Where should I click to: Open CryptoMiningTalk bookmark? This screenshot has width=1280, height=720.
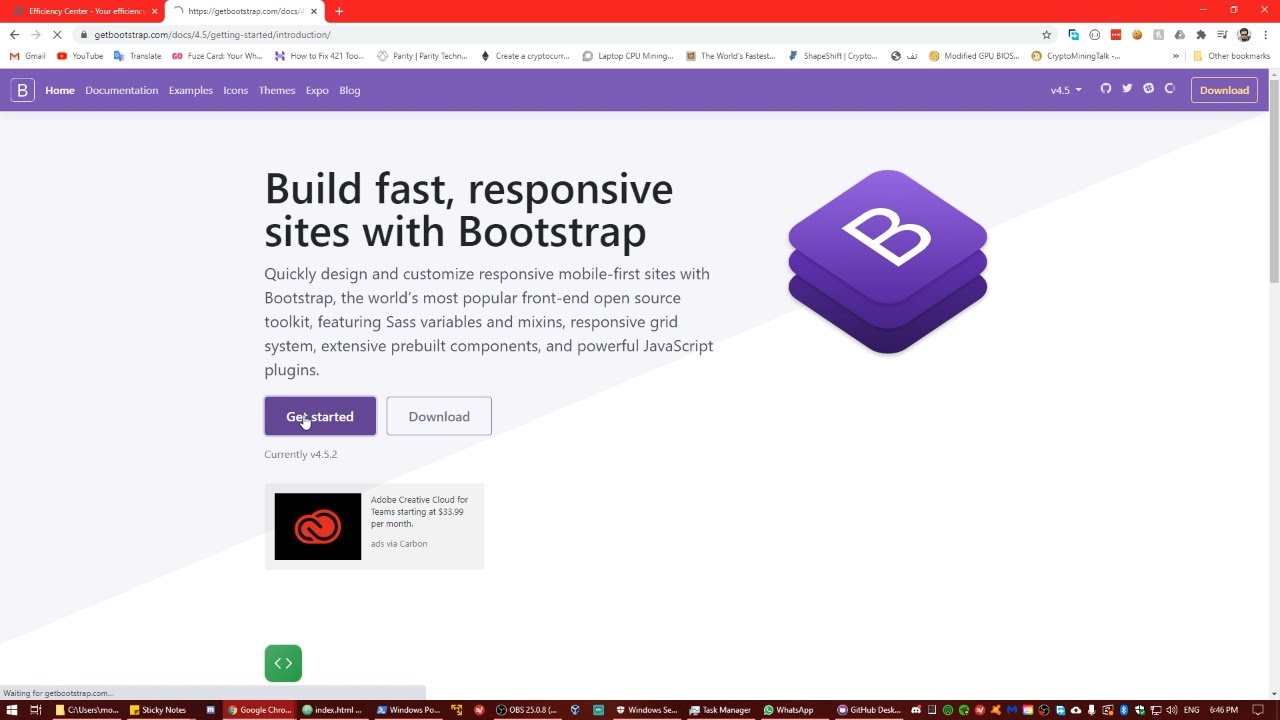tap(1076, 56)
